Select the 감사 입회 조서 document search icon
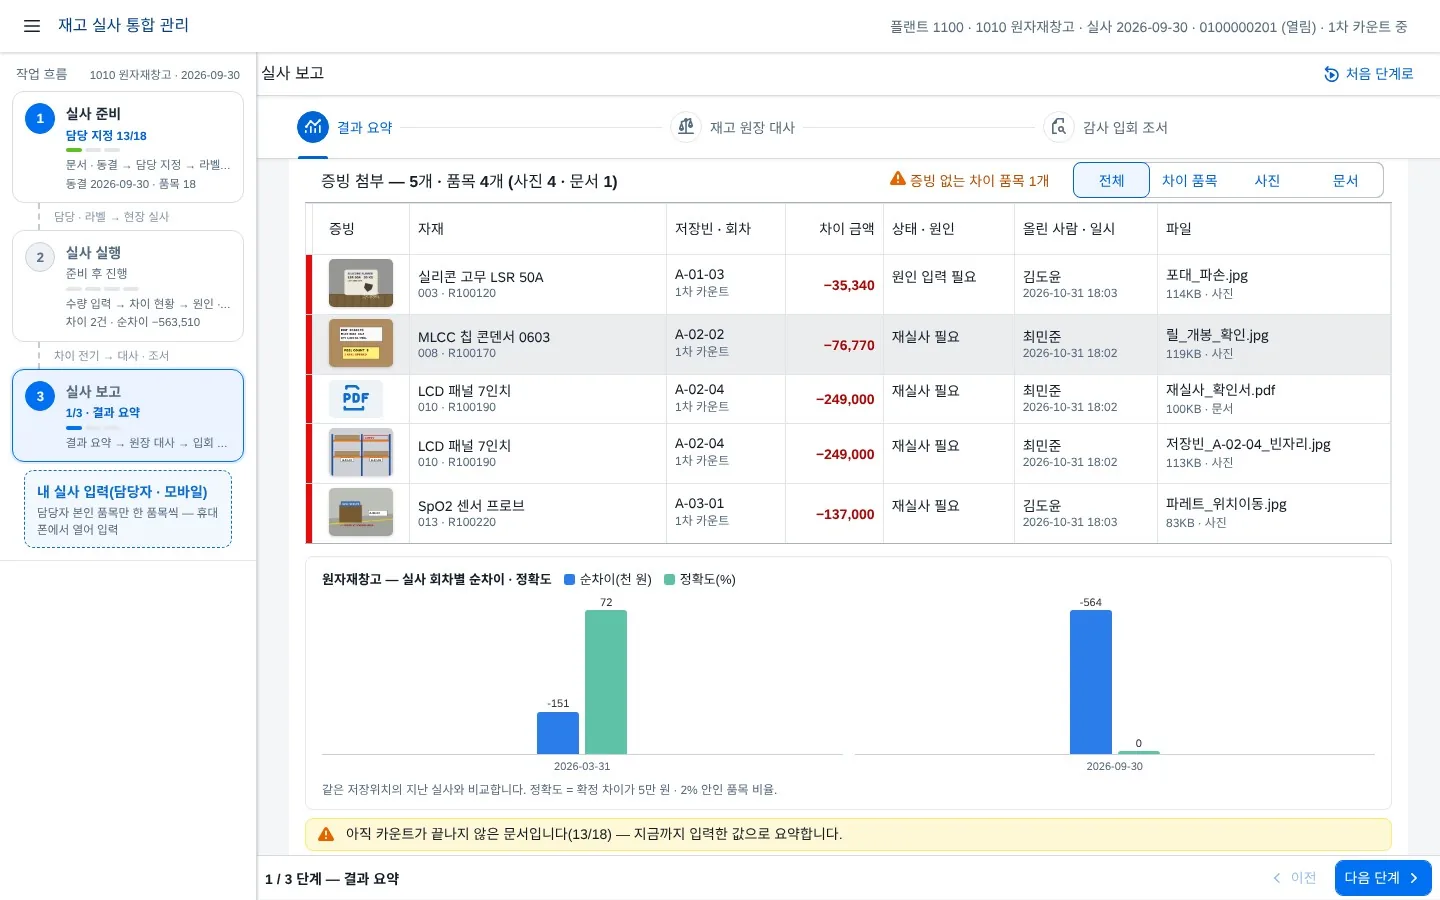Viewport: 1440px width, 900px height. tap(1059, 127)
